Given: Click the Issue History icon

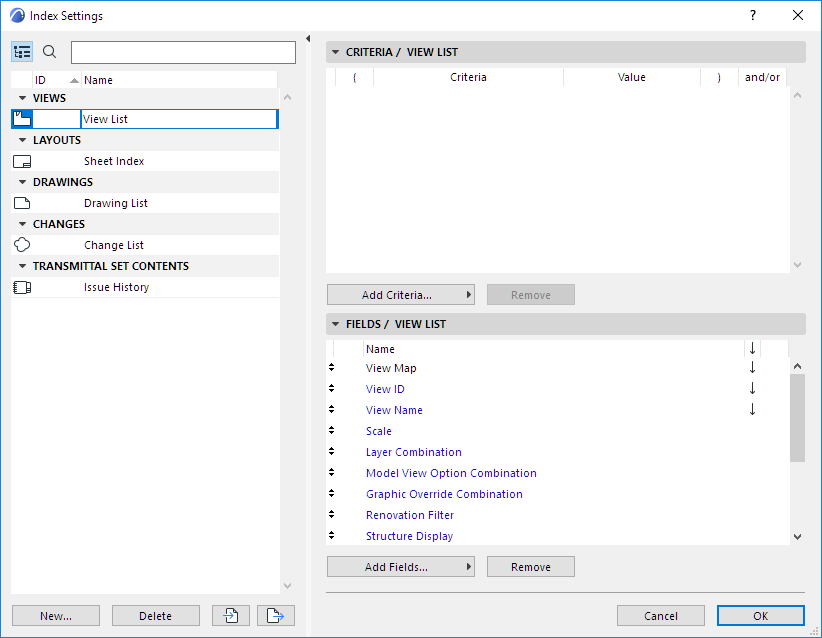Looking at the screenshot, I should 22,286.
